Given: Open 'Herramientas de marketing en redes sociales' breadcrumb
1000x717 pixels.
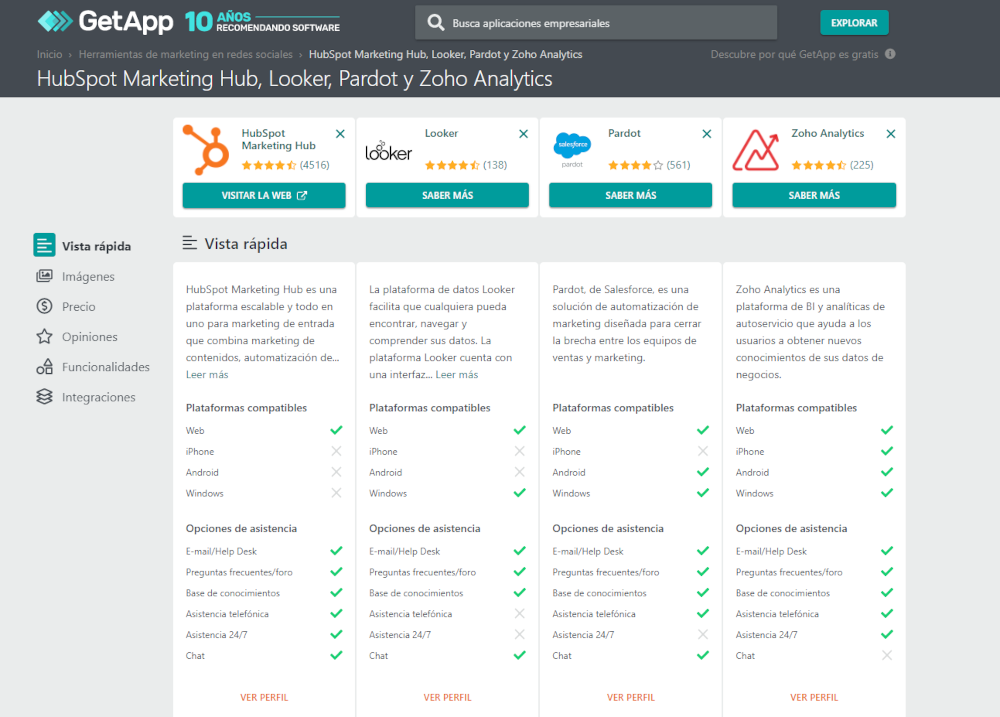Looking at the screenshot, I should coord(186,54).
